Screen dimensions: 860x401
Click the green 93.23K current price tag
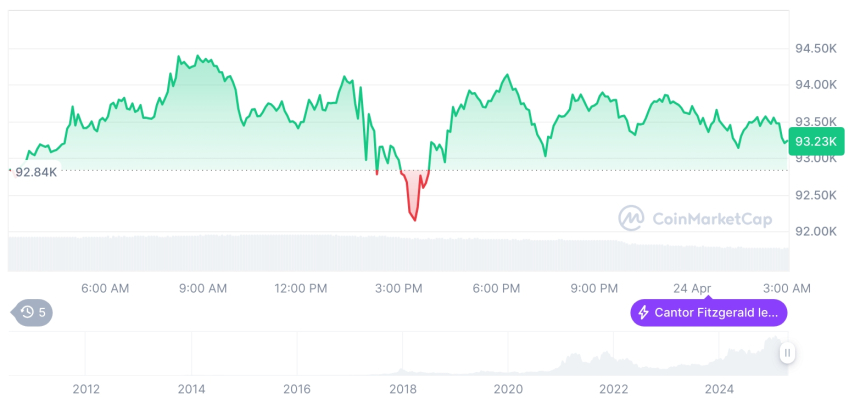click(816, 142)
